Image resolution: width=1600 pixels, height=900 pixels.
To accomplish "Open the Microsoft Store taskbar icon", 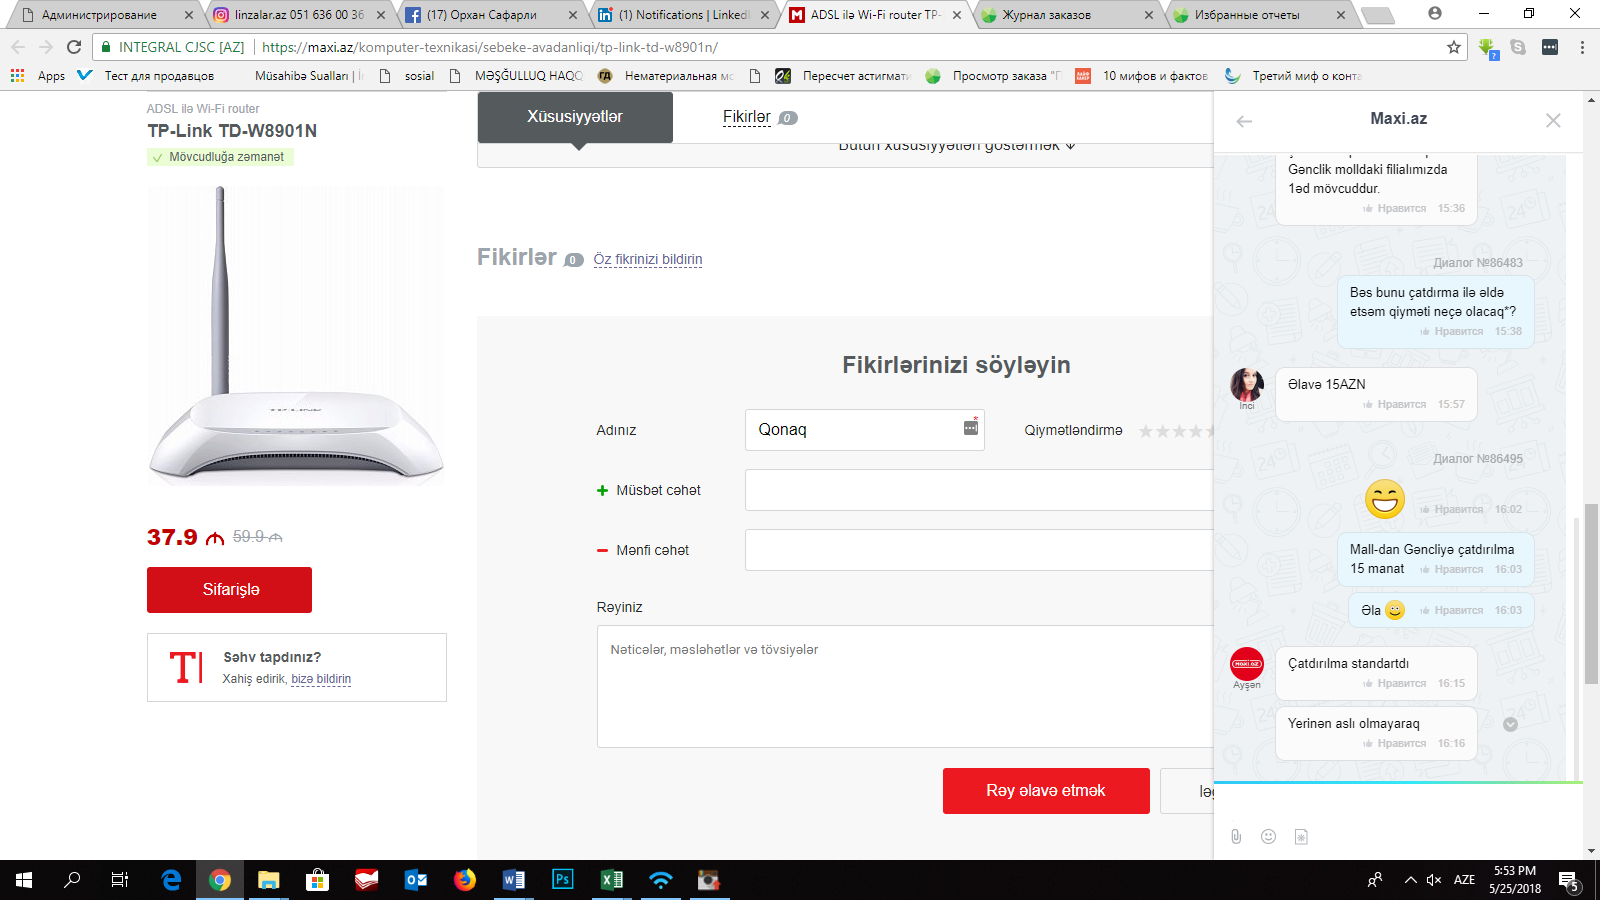I will (x=318, y=880).
